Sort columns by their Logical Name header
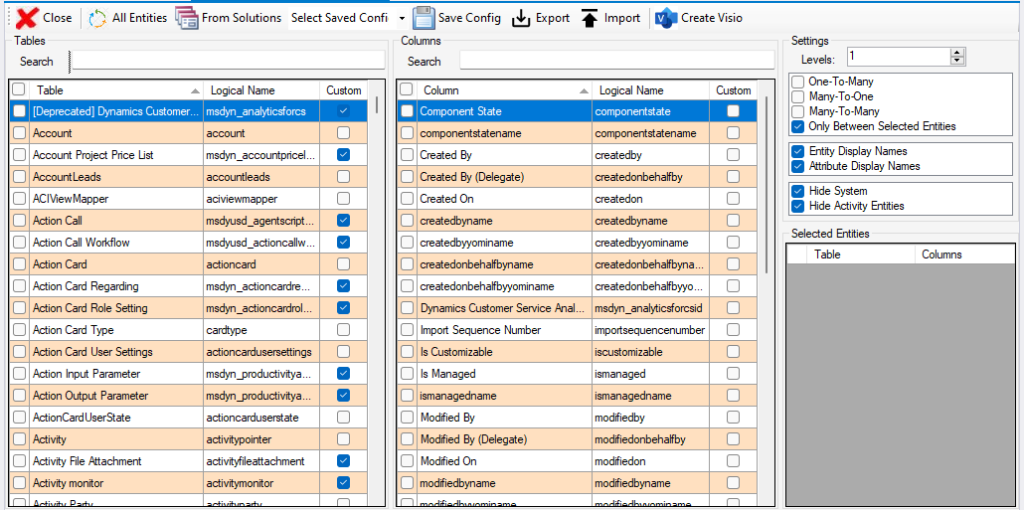The width and height of the screenshot is (1024, 510). click(650, 90)
